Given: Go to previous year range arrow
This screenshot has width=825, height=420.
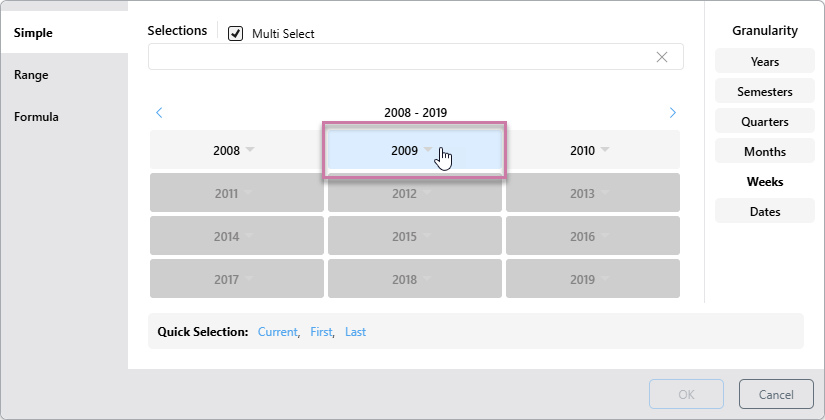Looking at the screenshot, I should pos(159,113).
